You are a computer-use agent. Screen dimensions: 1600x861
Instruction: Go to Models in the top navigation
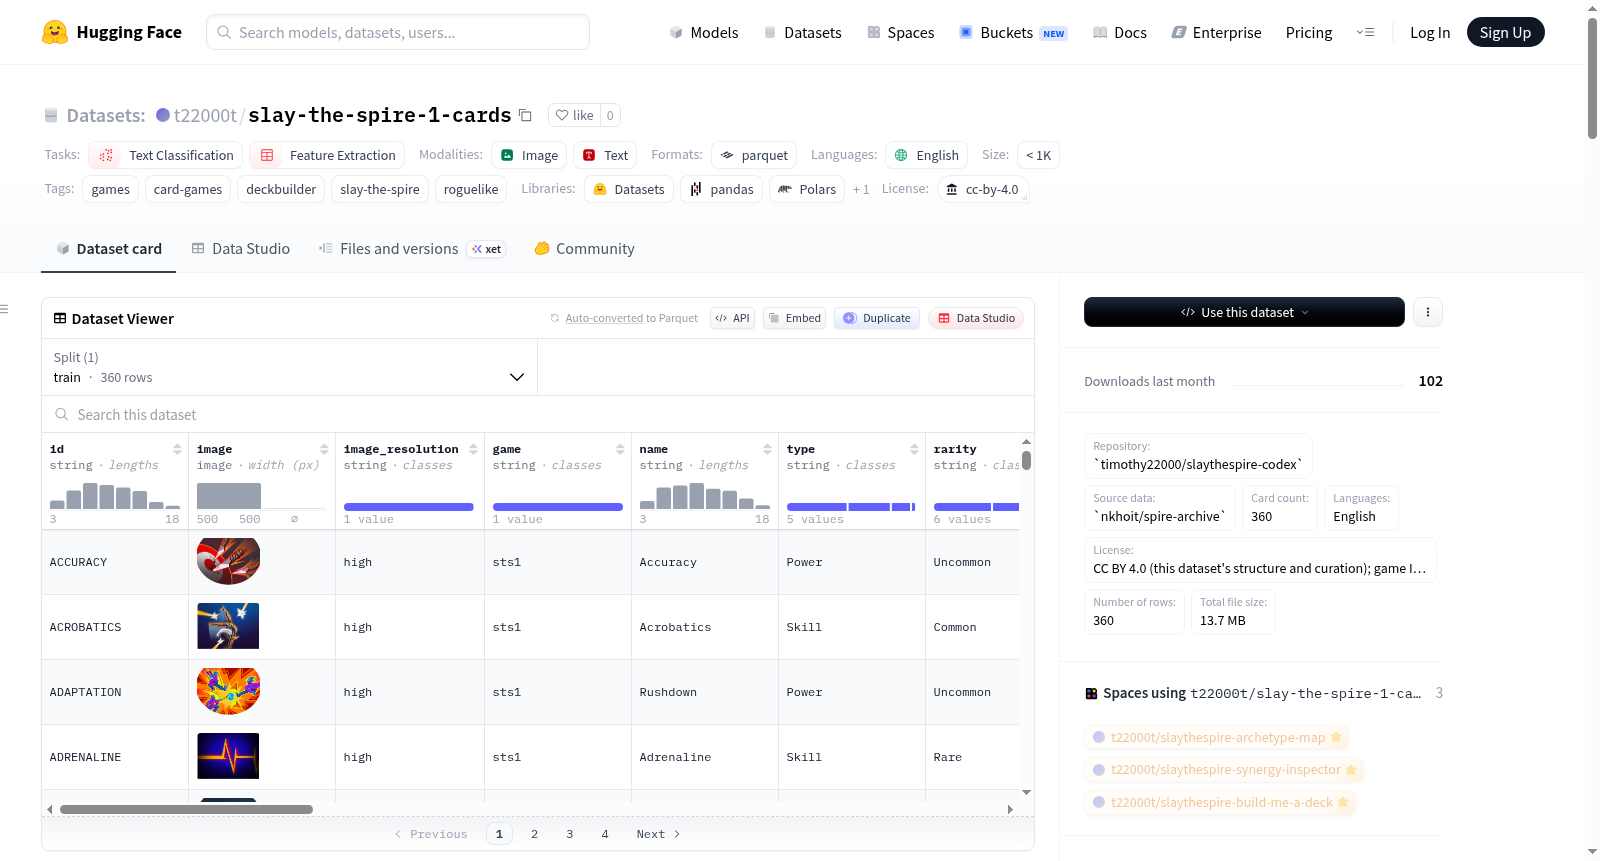pyautogui.click(x=704, y=33)
